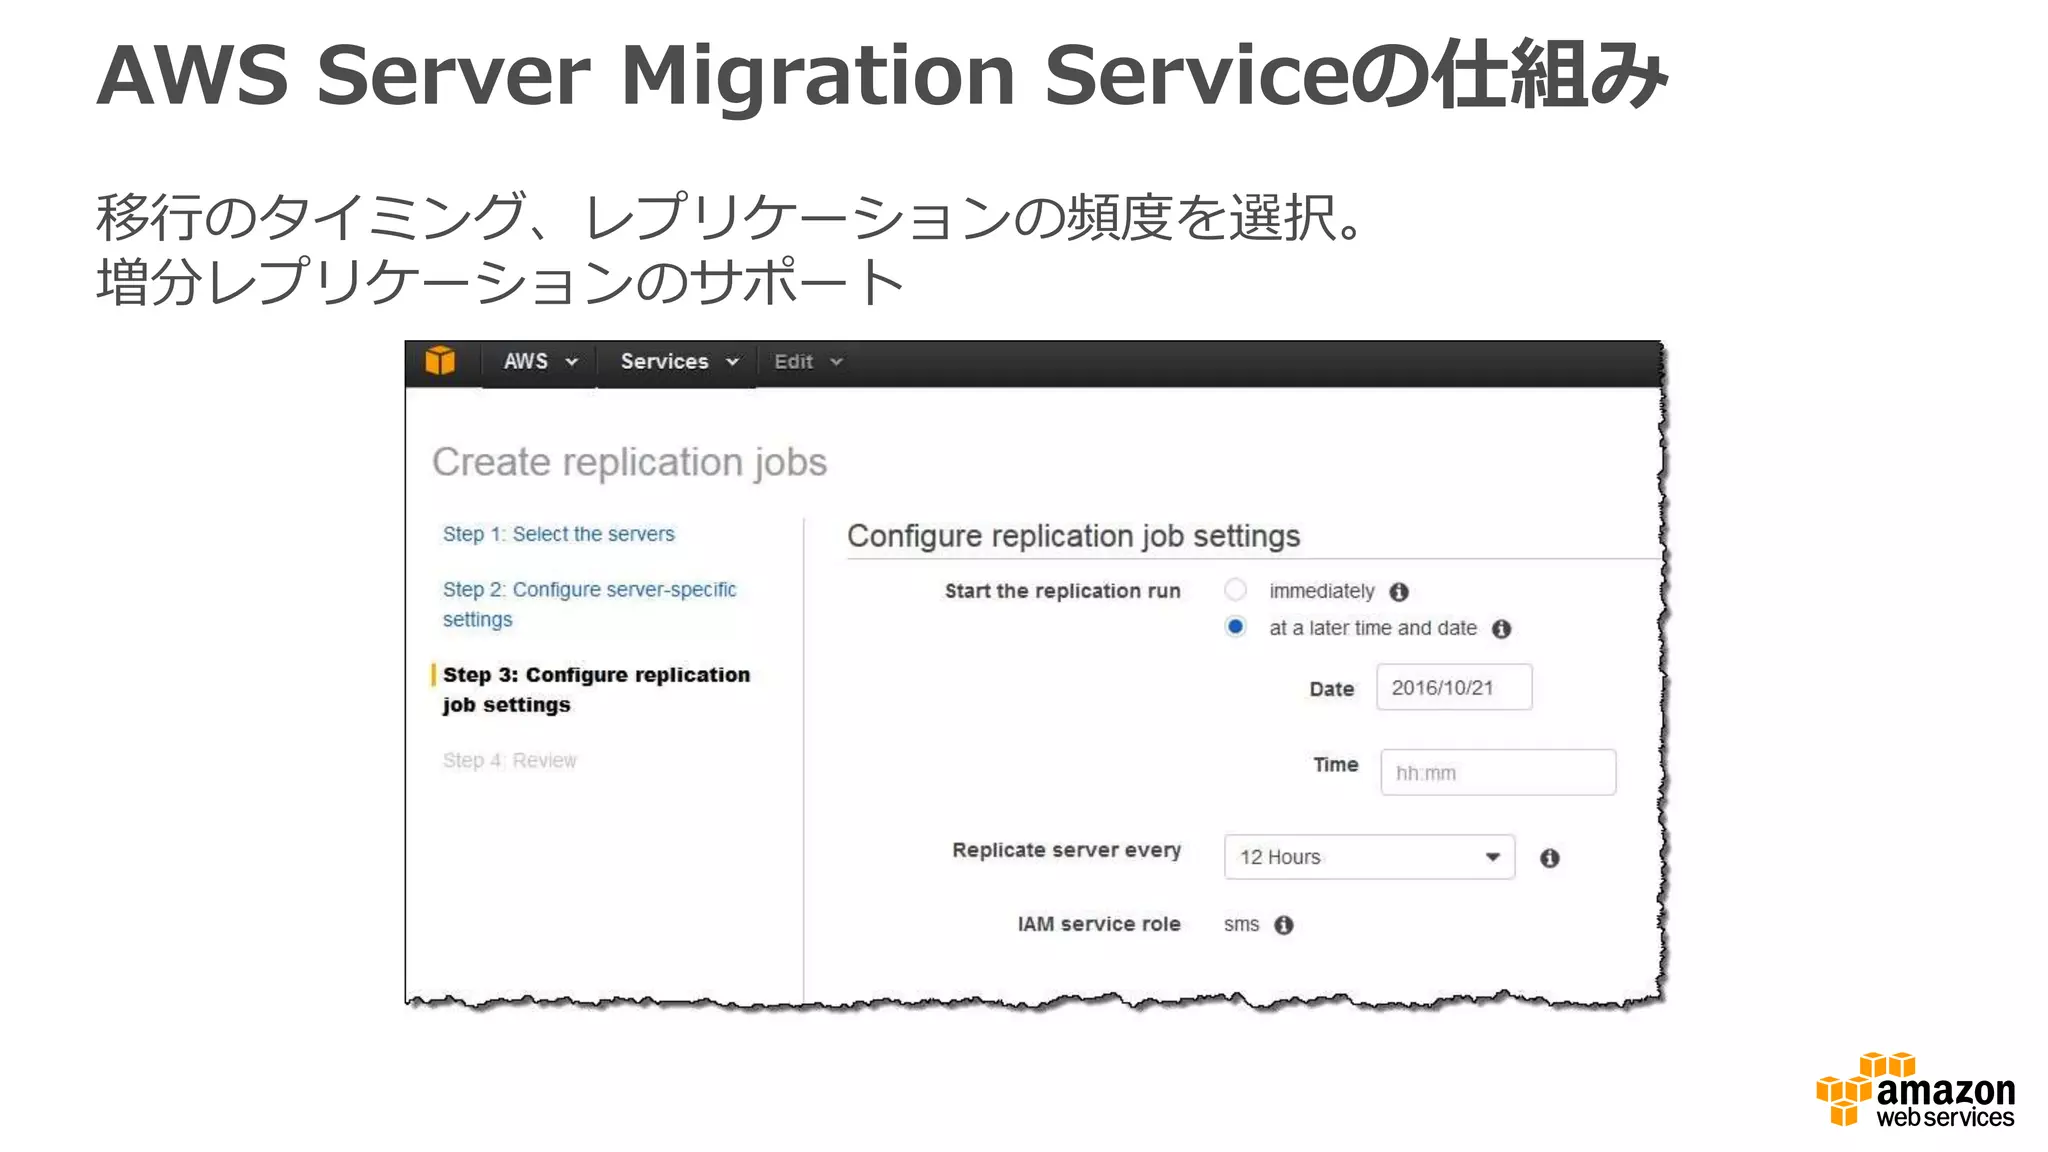Open the Replicate server every 12 Hours dropdown
This screenshot has height=1152, width=2048.
click(x=1369, y=857)
